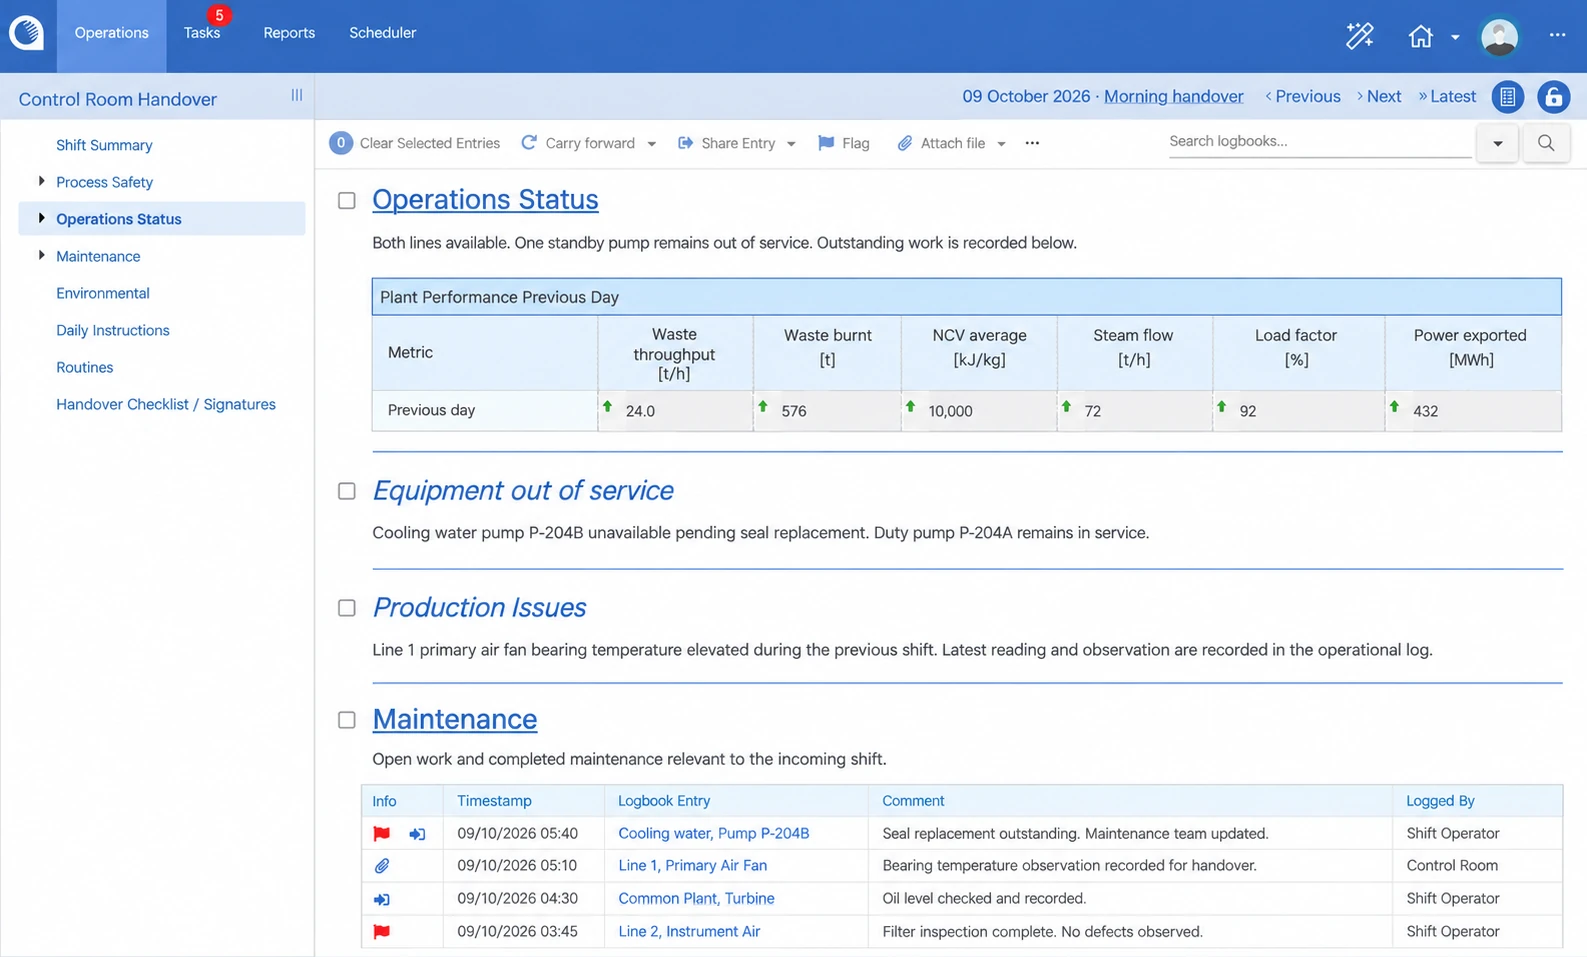
Task: Open Shift Summary in the sidebar
Action: [x=104, y=145]
